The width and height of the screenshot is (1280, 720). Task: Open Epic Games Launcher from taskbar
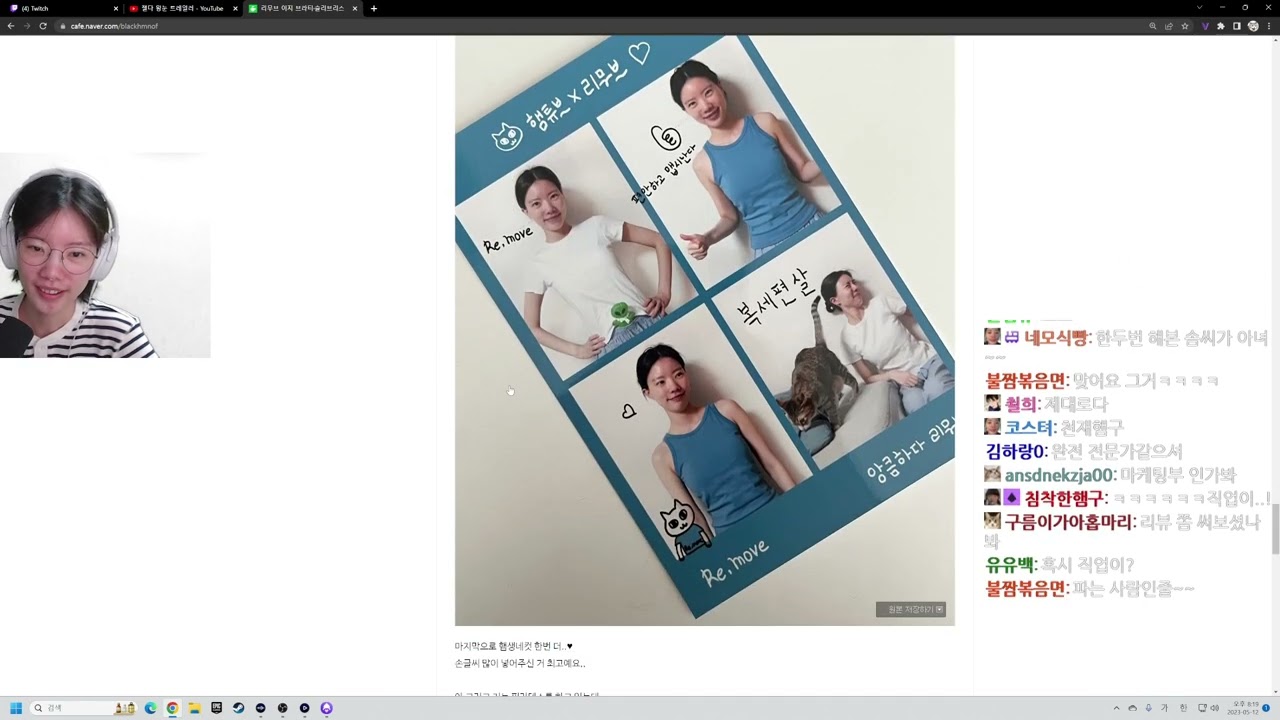coord(216,708)
